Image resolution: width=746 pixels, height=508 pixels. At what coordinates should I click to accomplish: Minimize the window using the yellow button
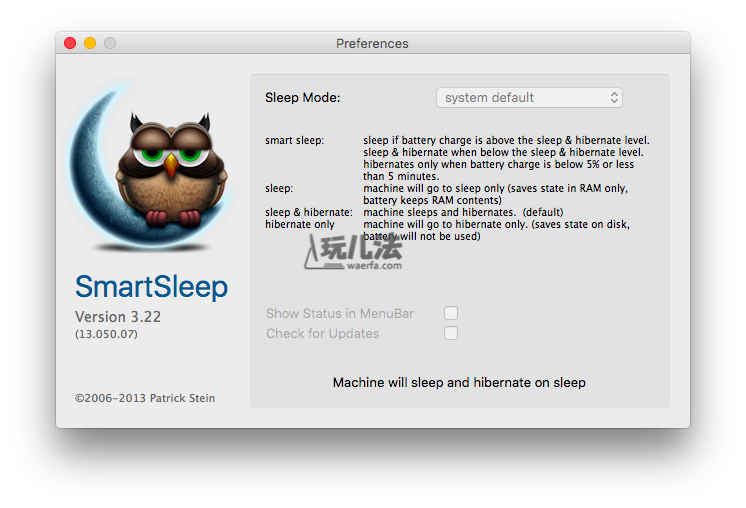pyautogui.click(x=90, y=43)
